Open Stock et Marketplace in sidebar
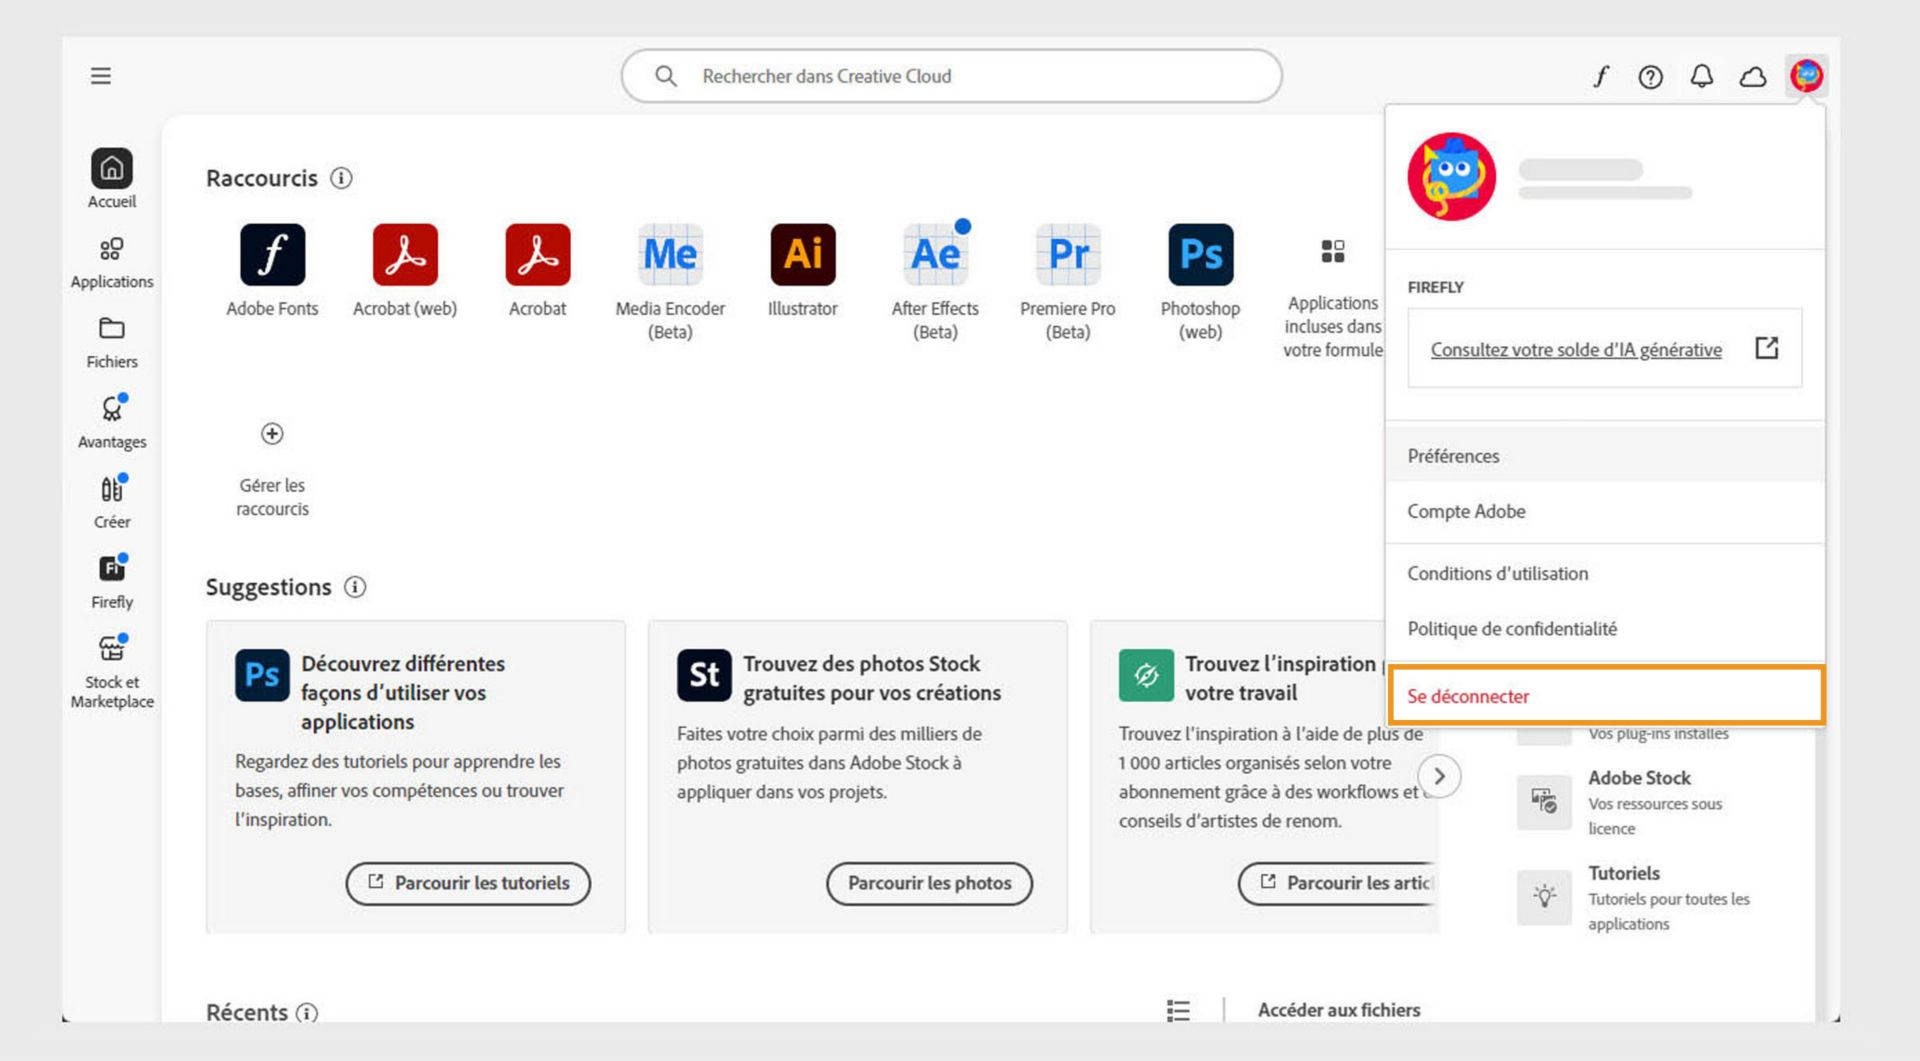The height and width of the screenshot is (1061, 1920). point(112,672)
